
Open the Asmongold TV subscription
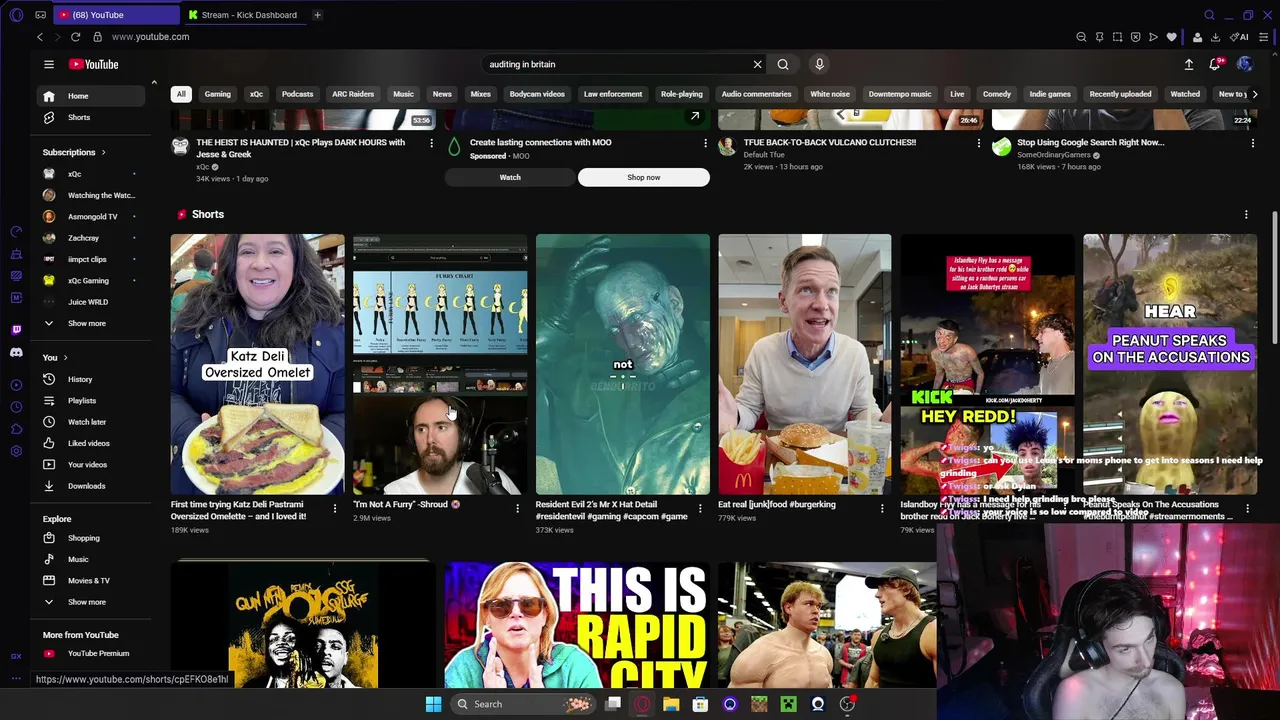[92, 216]
